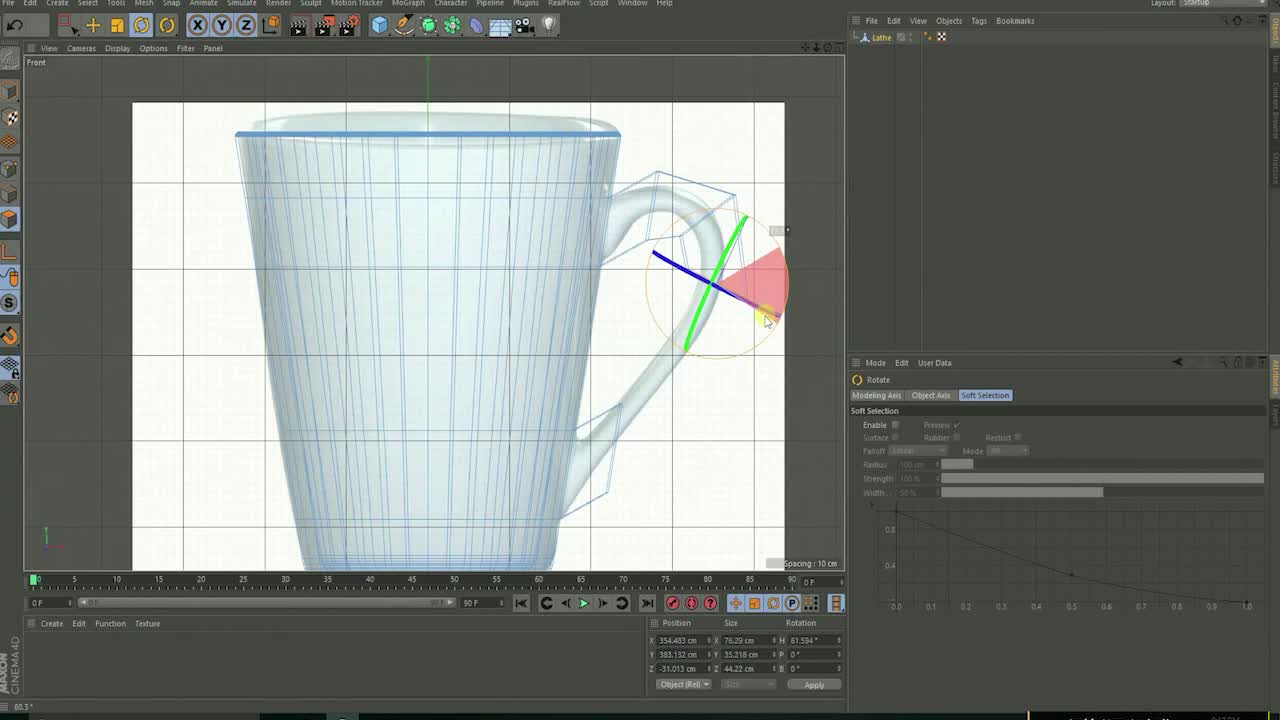Toggle the Autokeying red button
The width and height of the screenshot is (1280, 720).
coord(691,603)
